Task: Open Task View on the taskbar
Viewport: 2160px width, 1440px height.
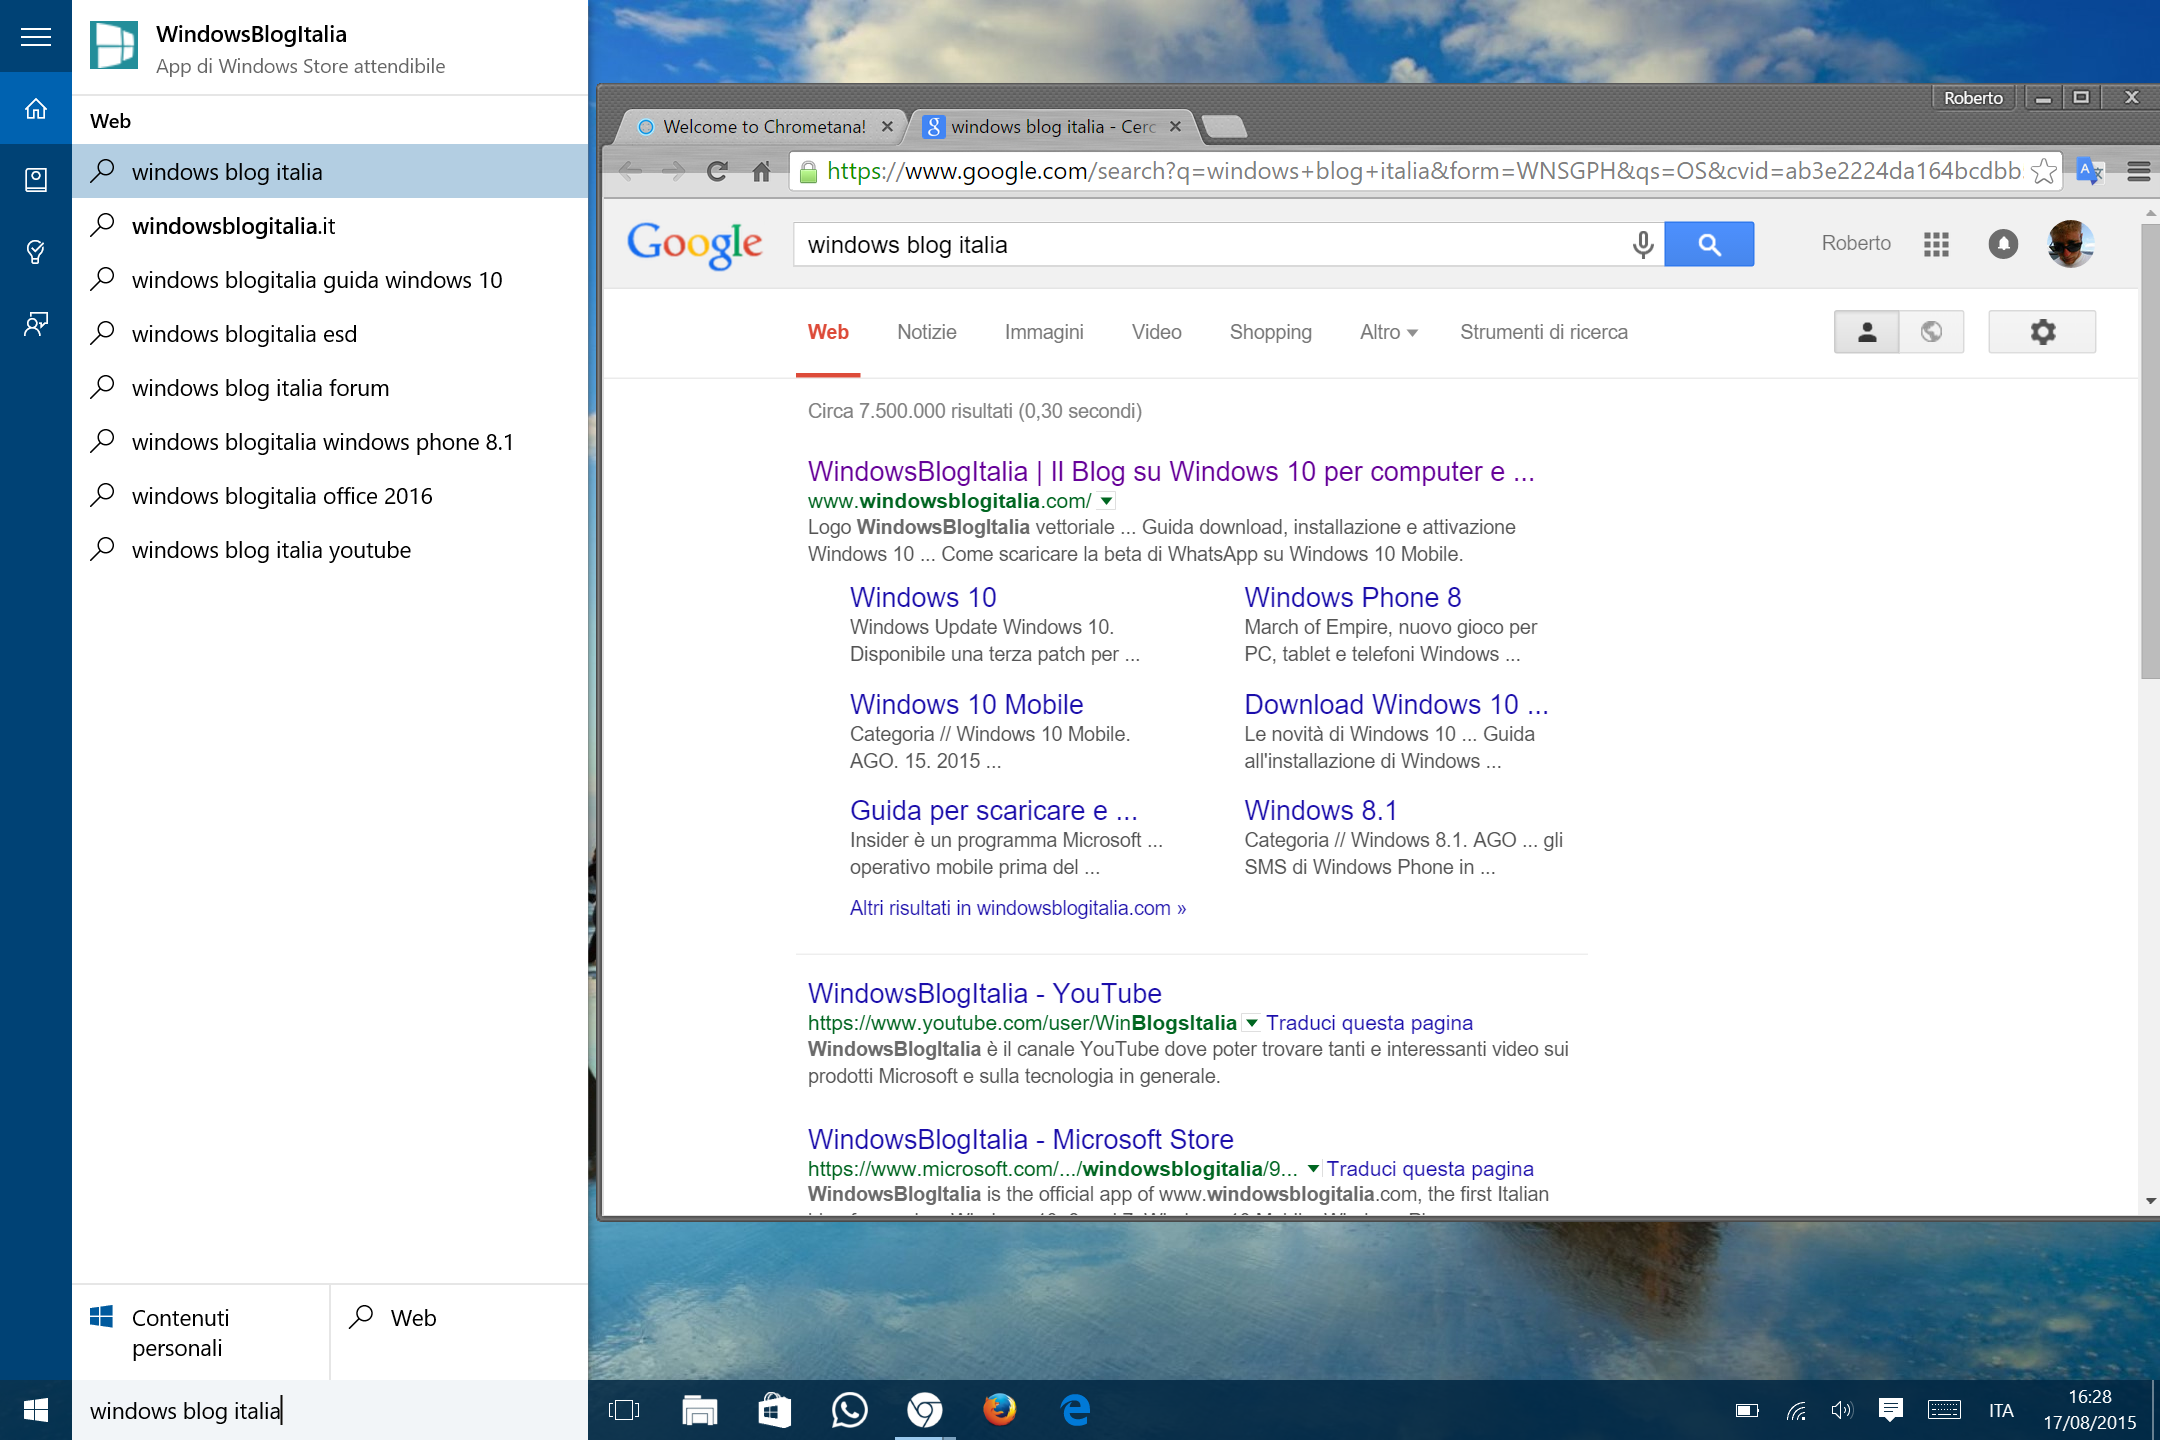Action: [624, 1410]
